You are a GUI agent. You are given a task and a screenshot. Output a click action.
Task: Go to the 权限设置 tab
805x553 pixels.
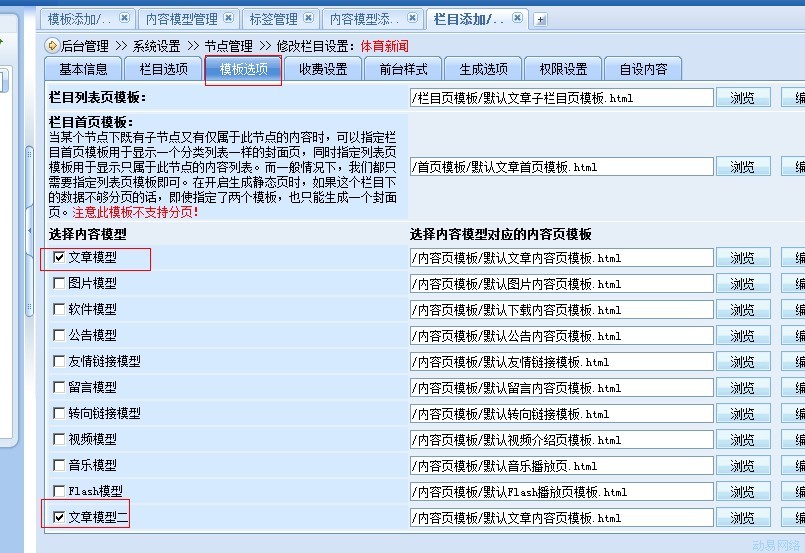pos(563,69)
